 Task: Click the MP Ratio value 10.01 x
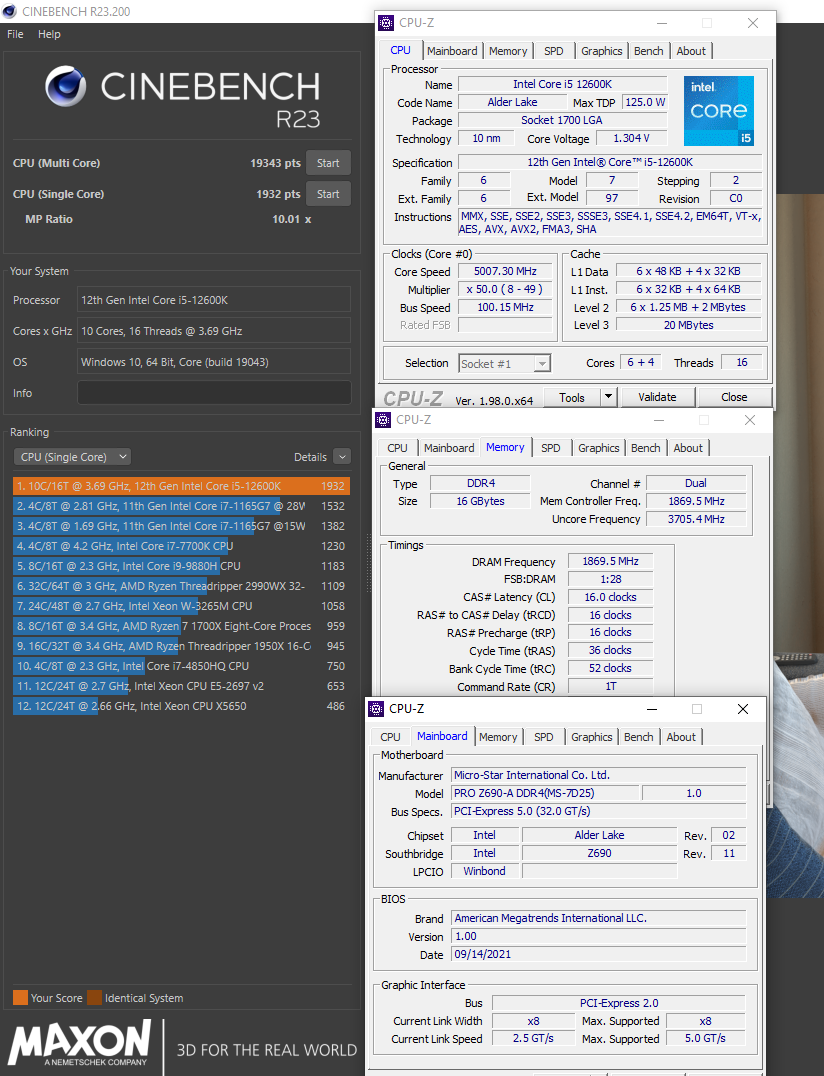[292, 219]
